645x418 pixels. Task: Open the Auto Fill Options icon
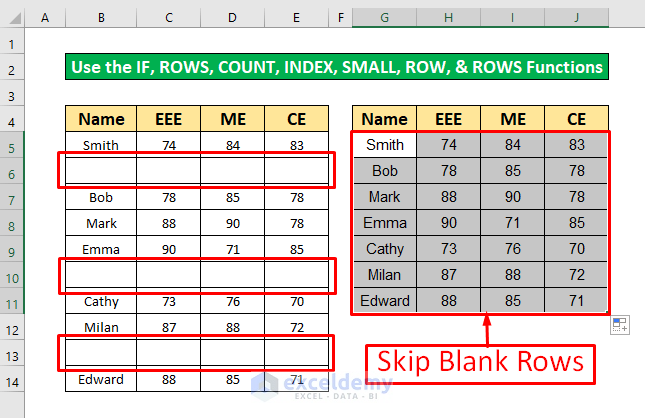(x=619, y=324)
